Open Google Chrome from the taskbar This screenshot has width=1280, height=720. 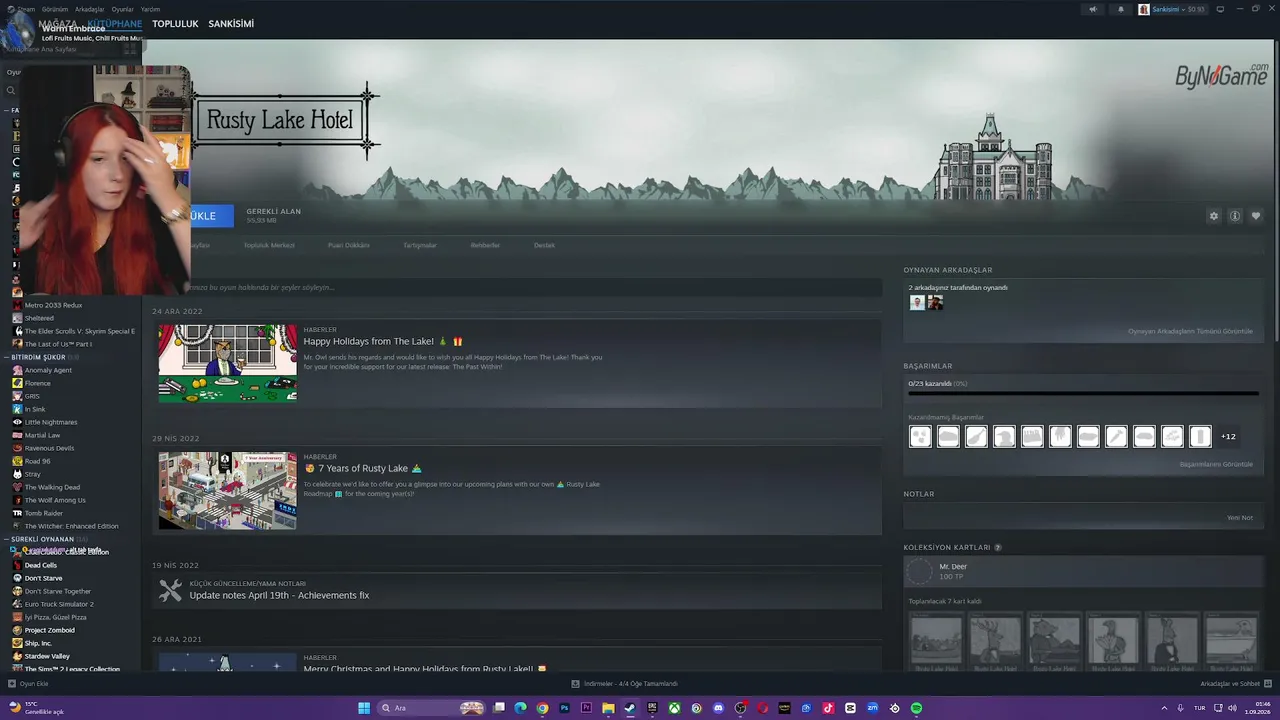pyautogui.click(x=542, y=708)
